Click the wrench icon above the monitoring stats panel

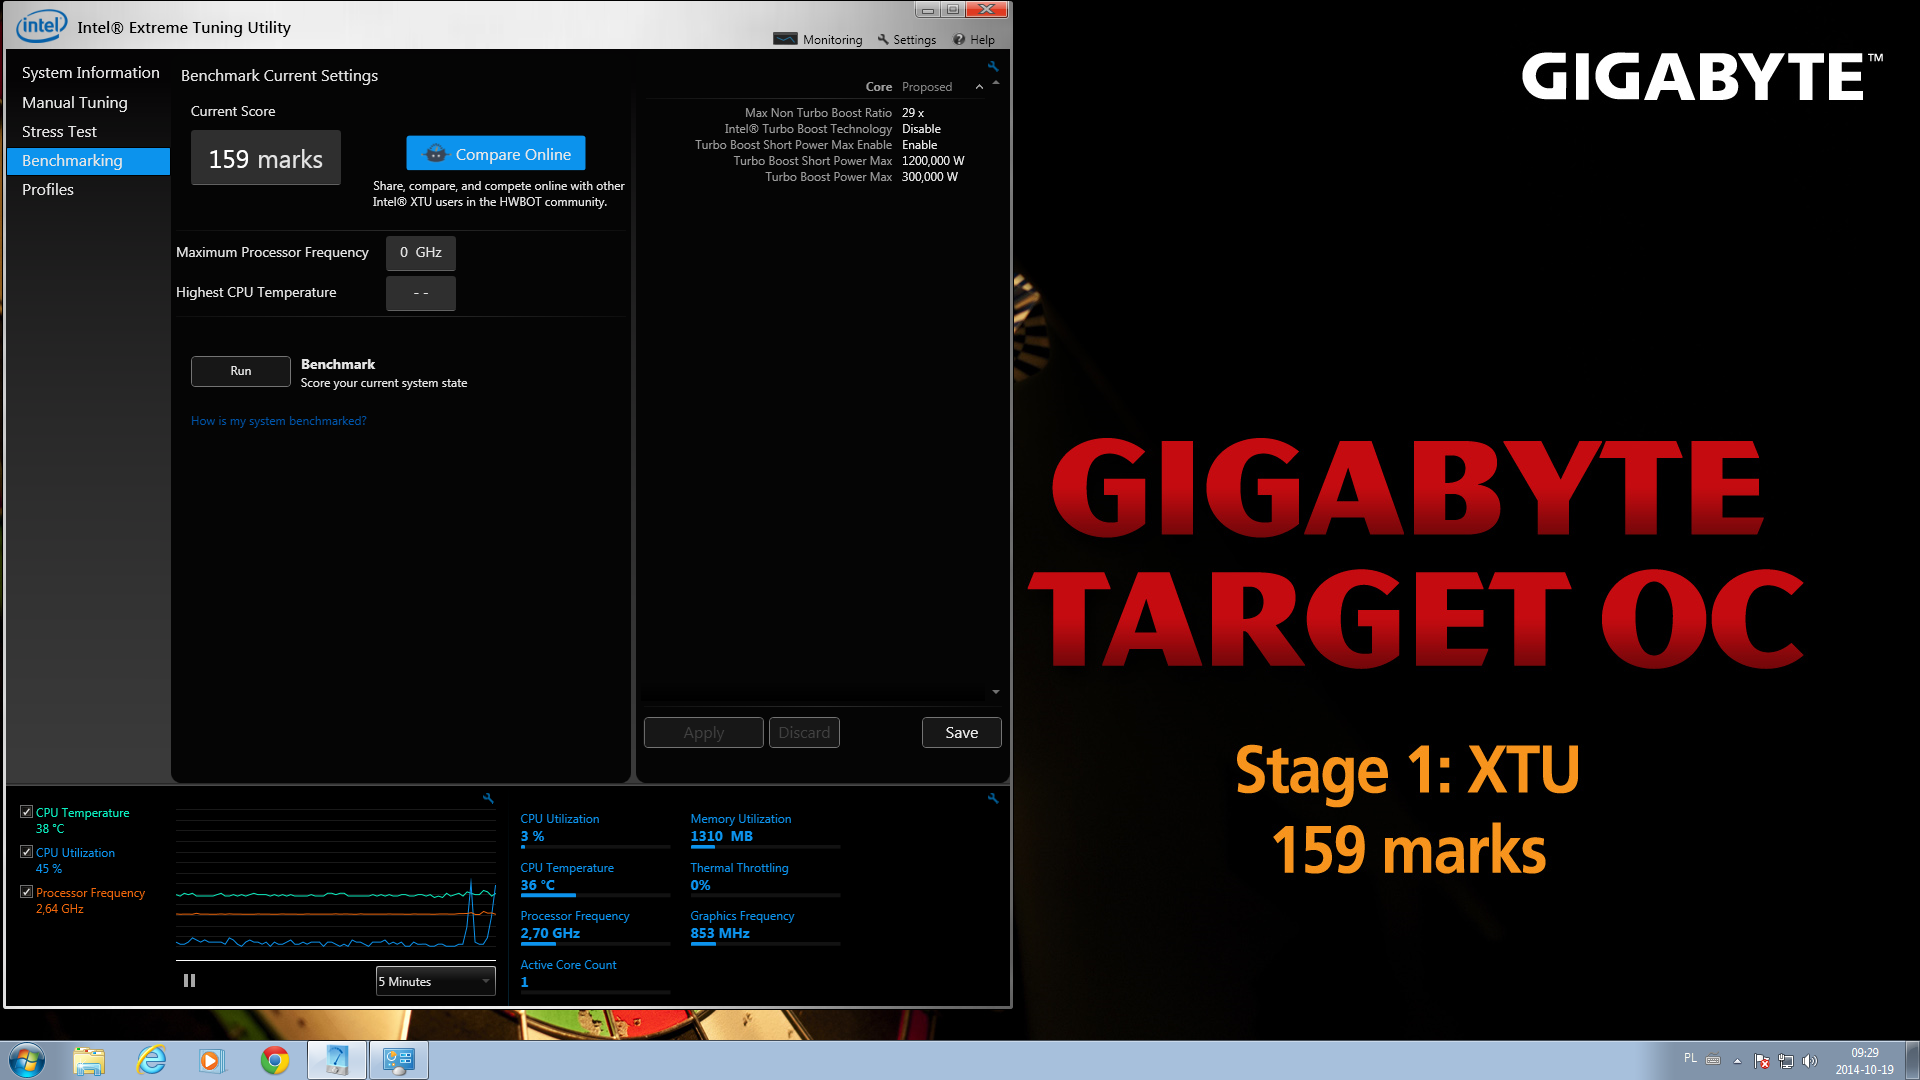click(993, 798)
